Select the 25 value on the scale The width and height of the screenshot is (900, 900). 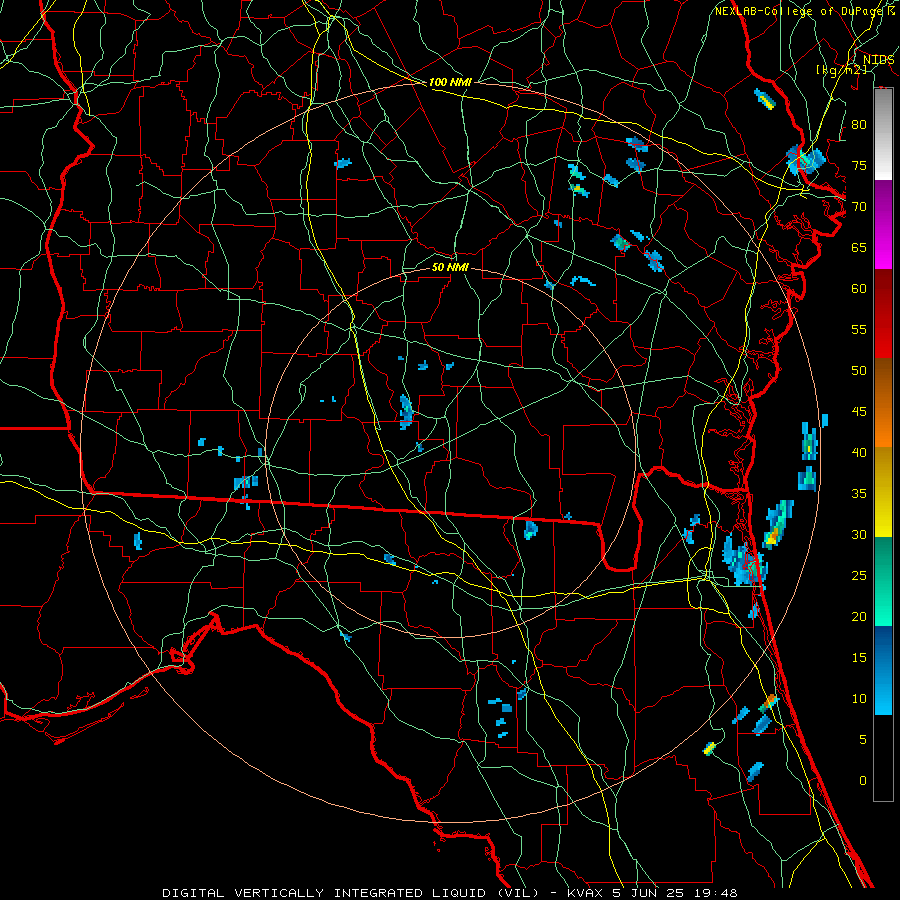859,575
